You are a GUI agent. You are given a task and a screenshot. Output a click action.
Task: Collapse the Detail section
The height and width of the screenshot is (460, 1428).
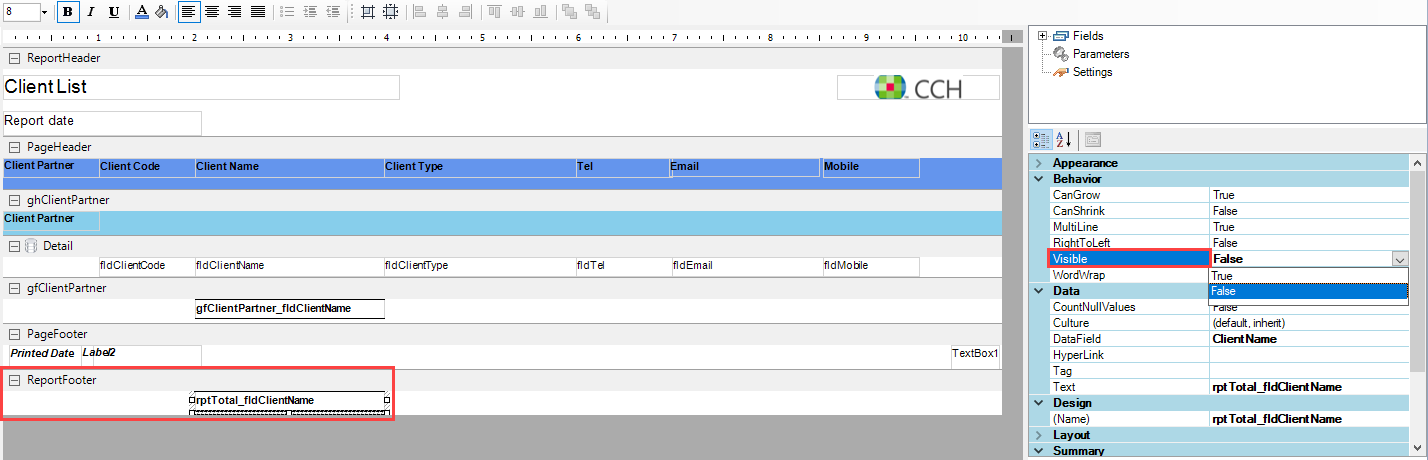click(14, 246)
